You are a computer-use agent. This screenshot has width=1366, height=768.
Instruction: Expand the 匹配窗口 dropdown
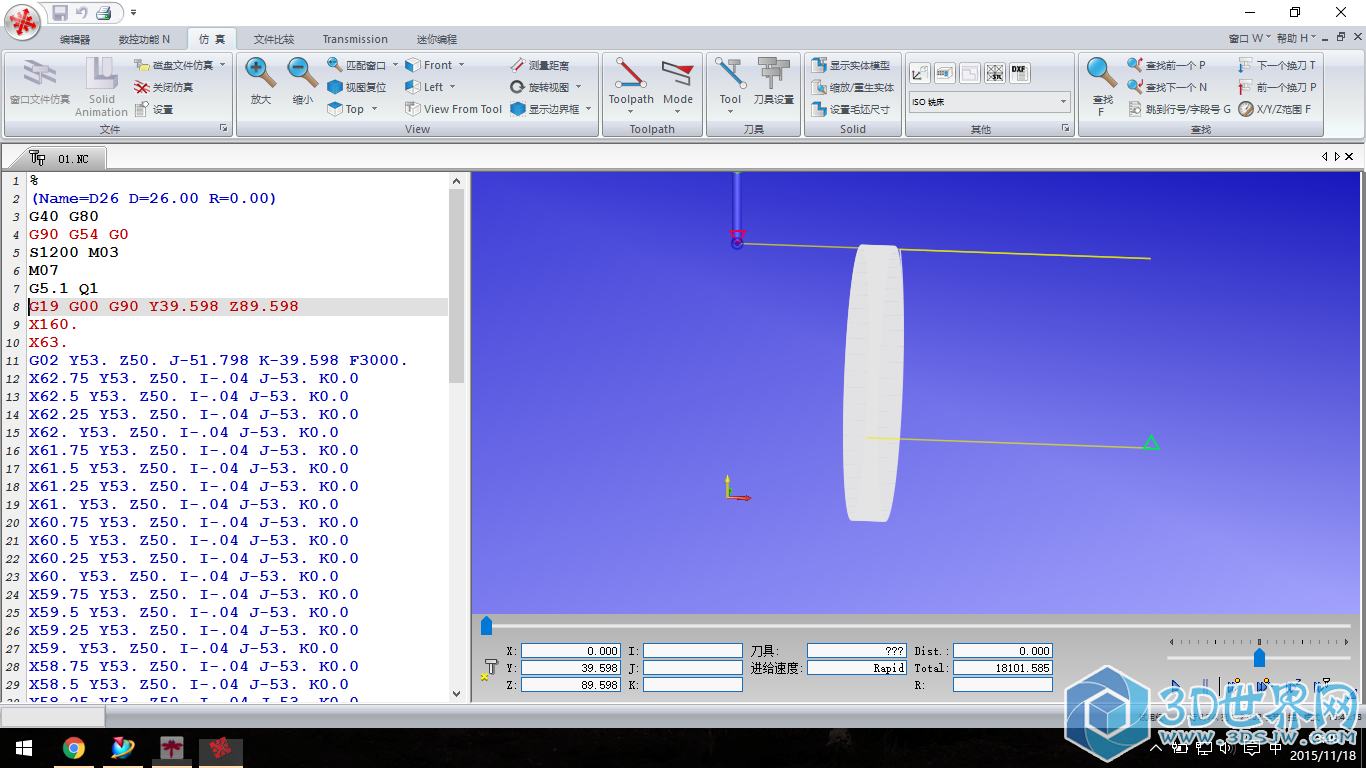[395, 65]
